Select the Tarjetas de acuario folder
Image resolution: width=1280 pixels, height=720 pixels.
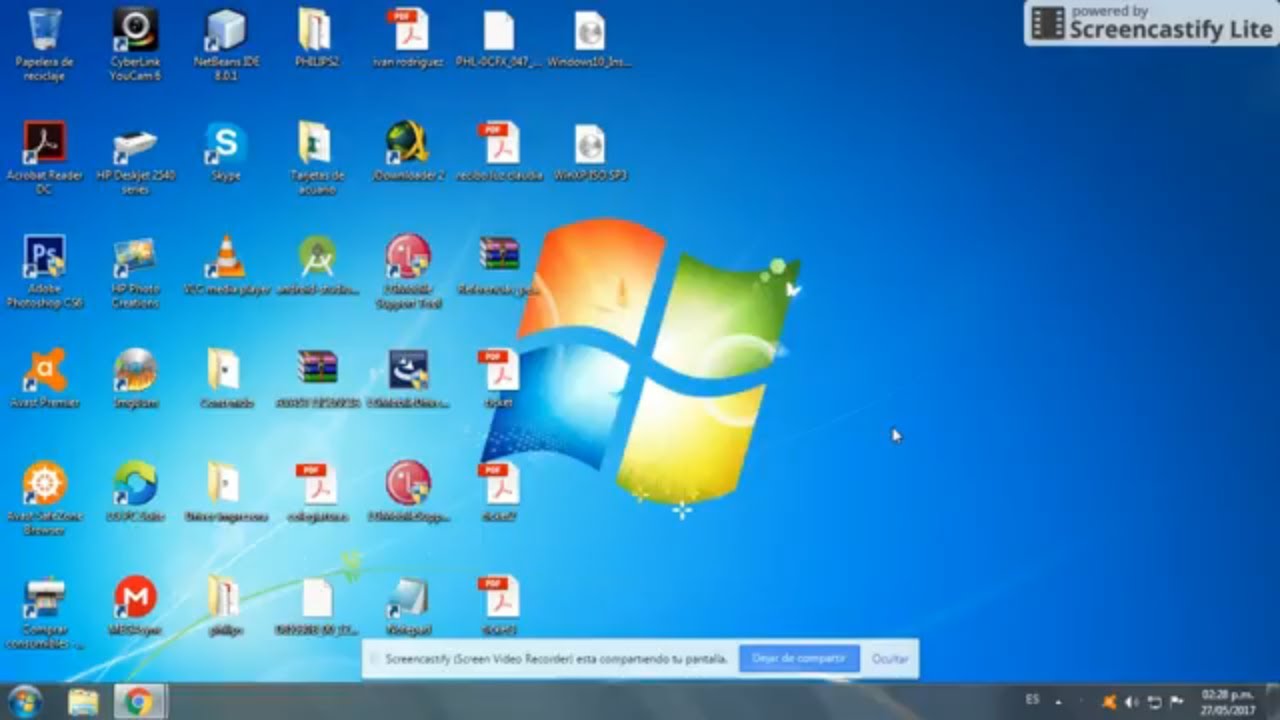point(316,158)
